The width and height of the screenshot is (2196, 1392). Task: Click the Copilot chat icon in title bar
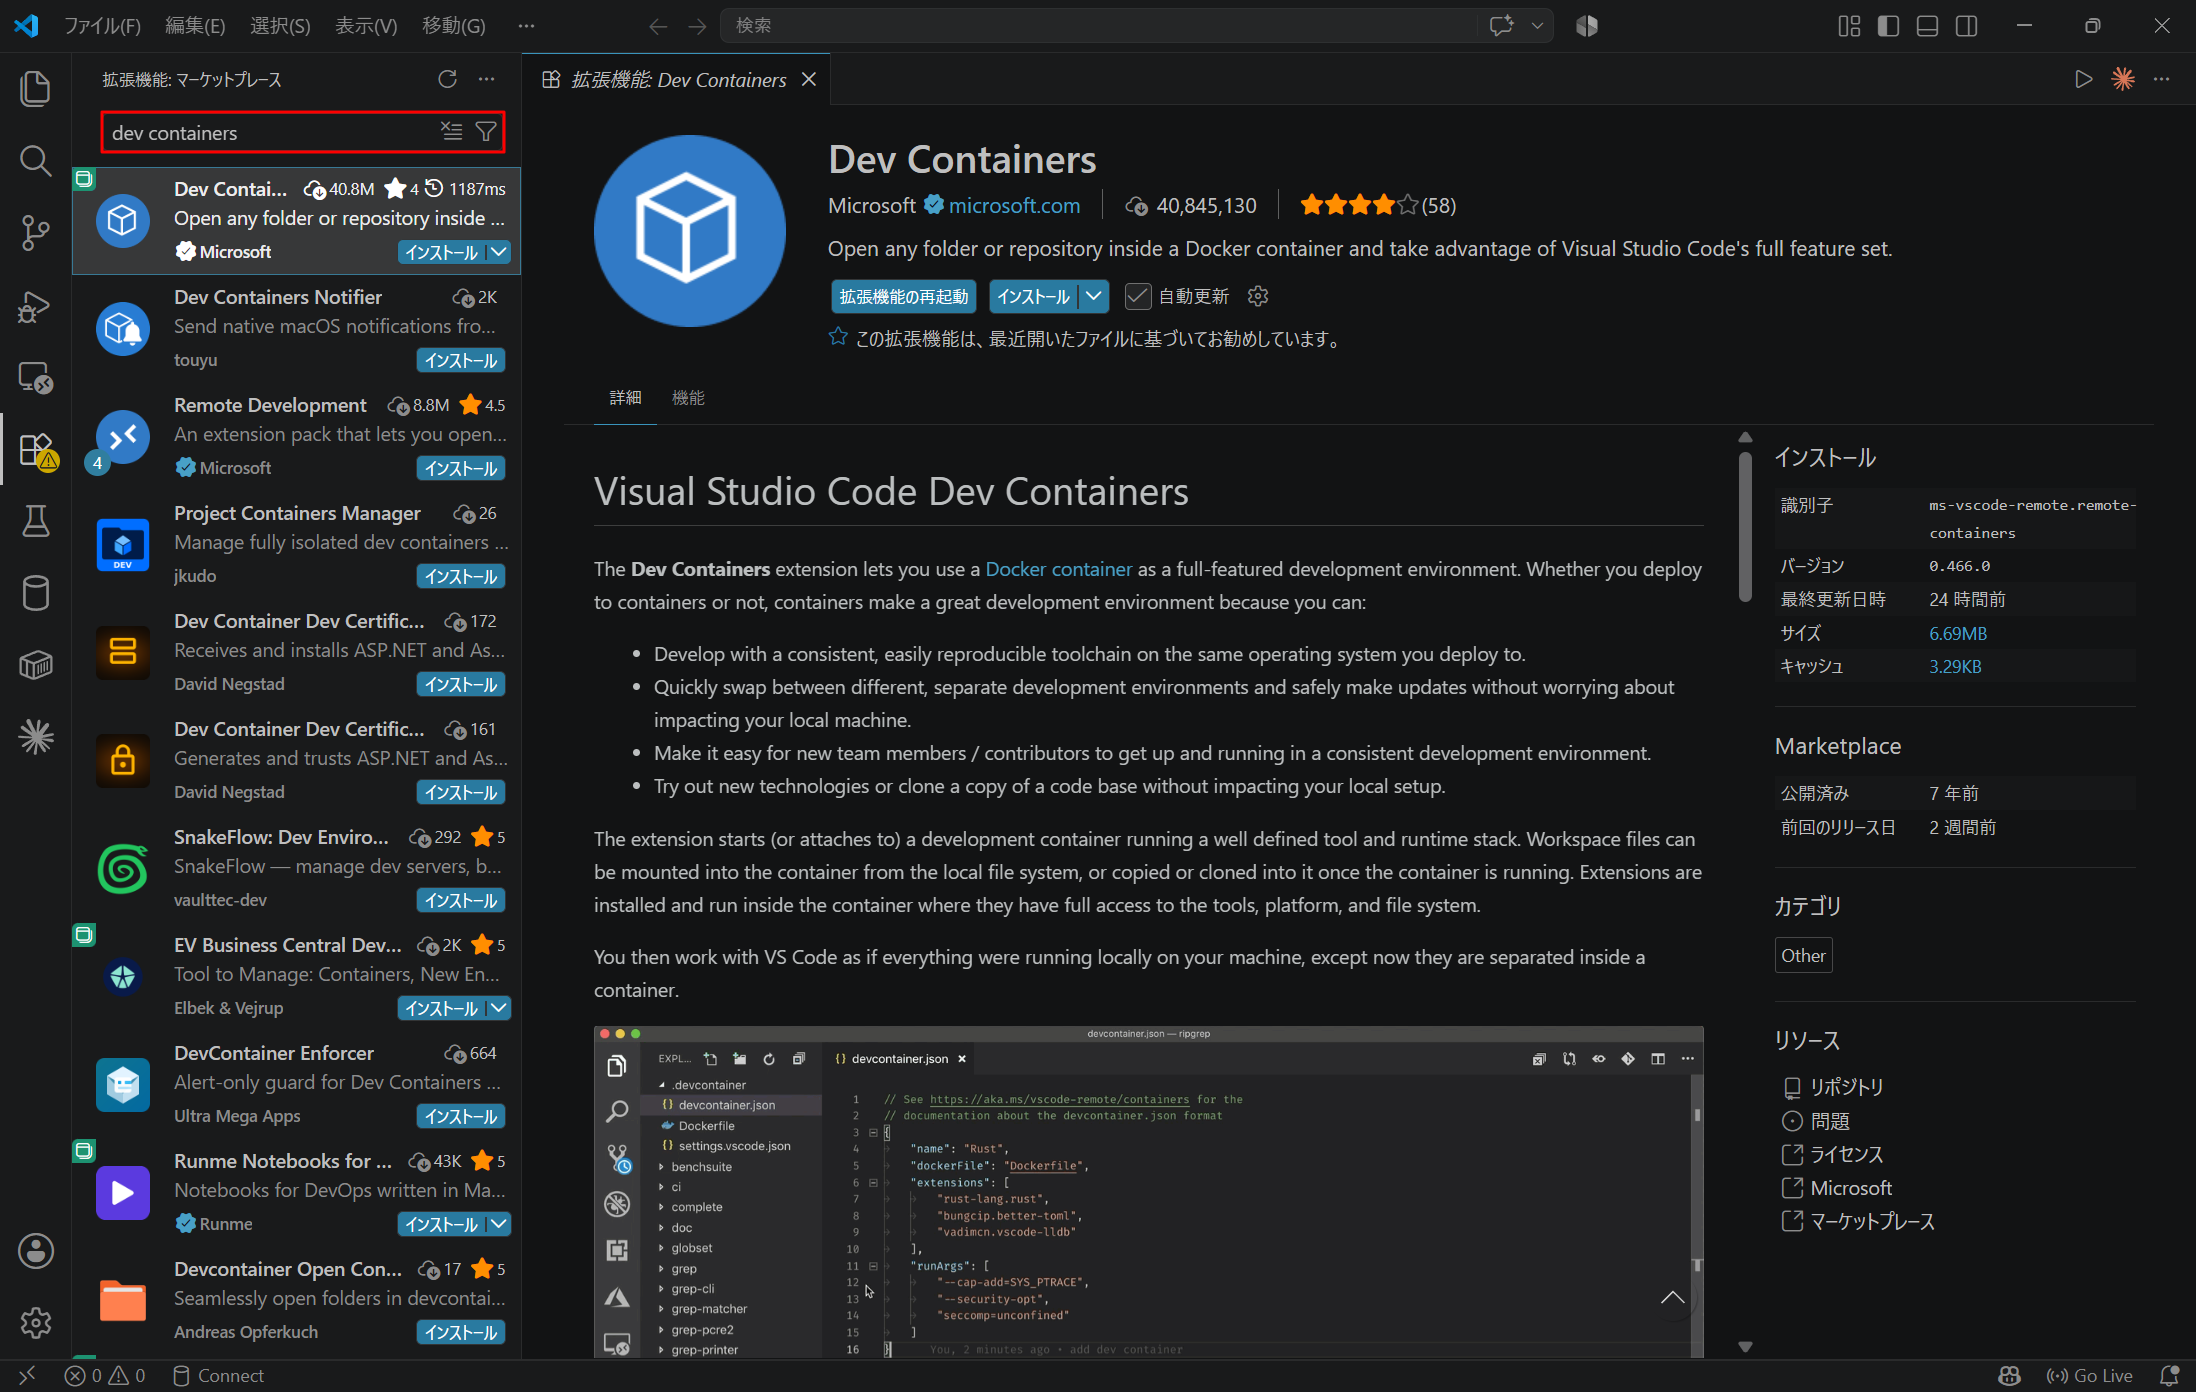(1500, 25)
